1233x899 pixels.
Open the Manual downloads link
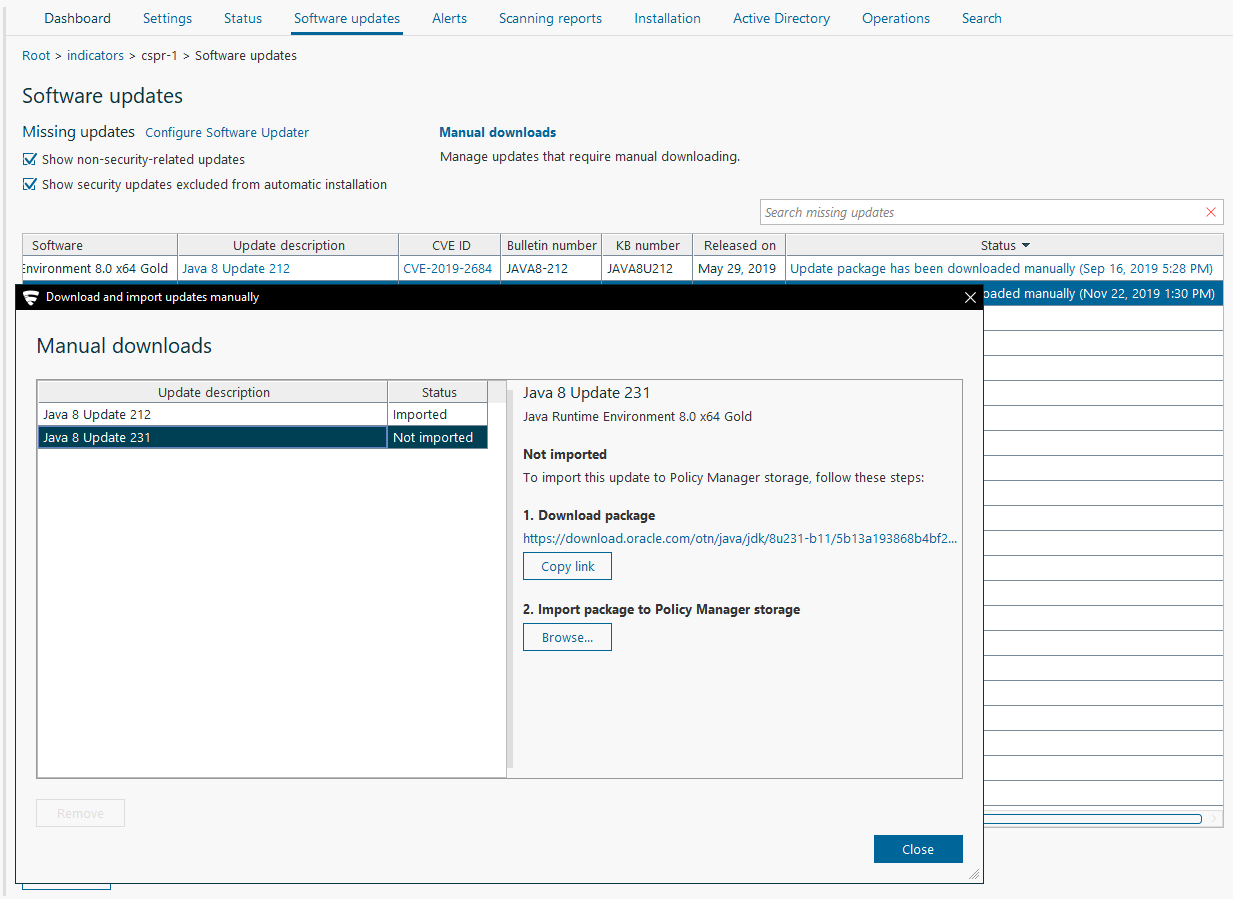point(498,132)
